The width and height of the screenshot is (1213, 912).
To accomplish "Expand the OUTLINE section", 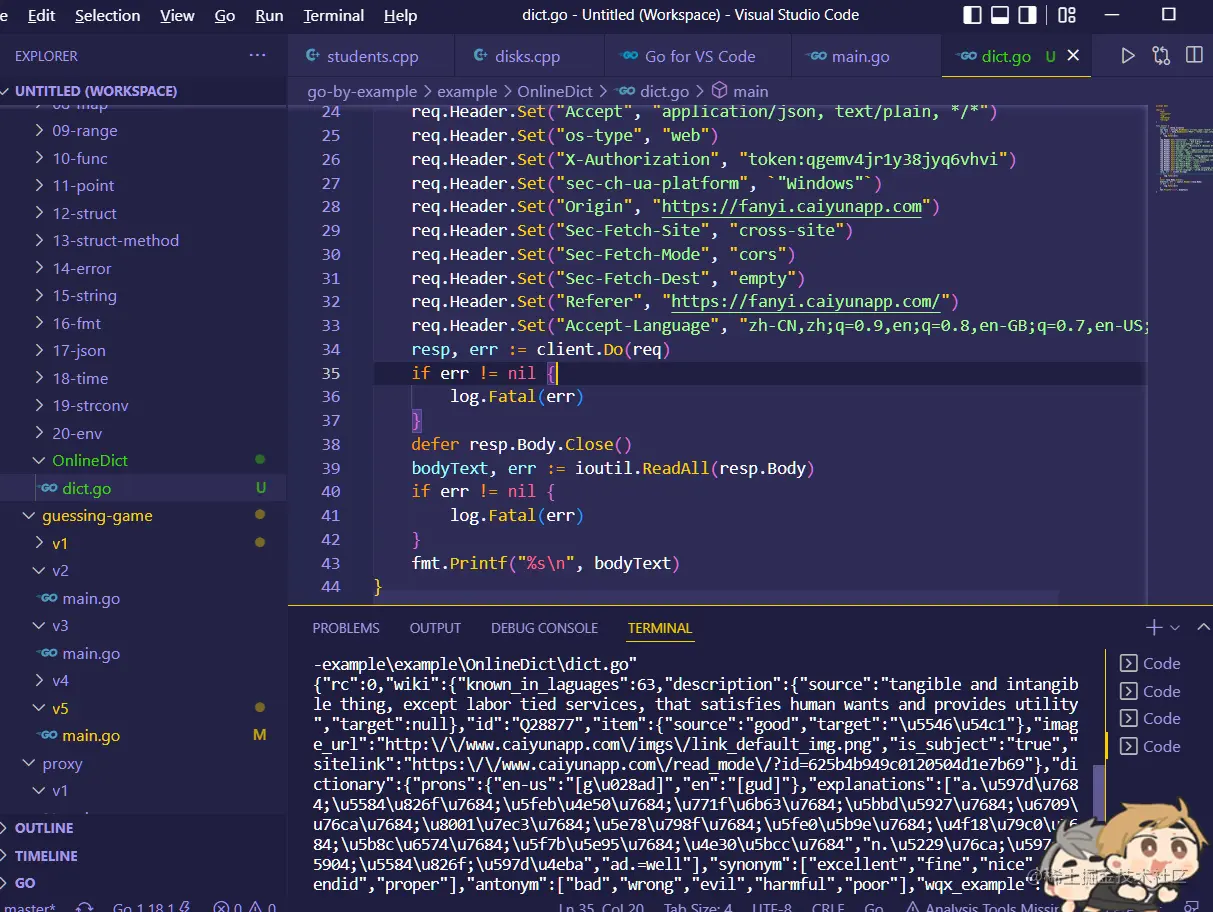I will tap(143, 828).
